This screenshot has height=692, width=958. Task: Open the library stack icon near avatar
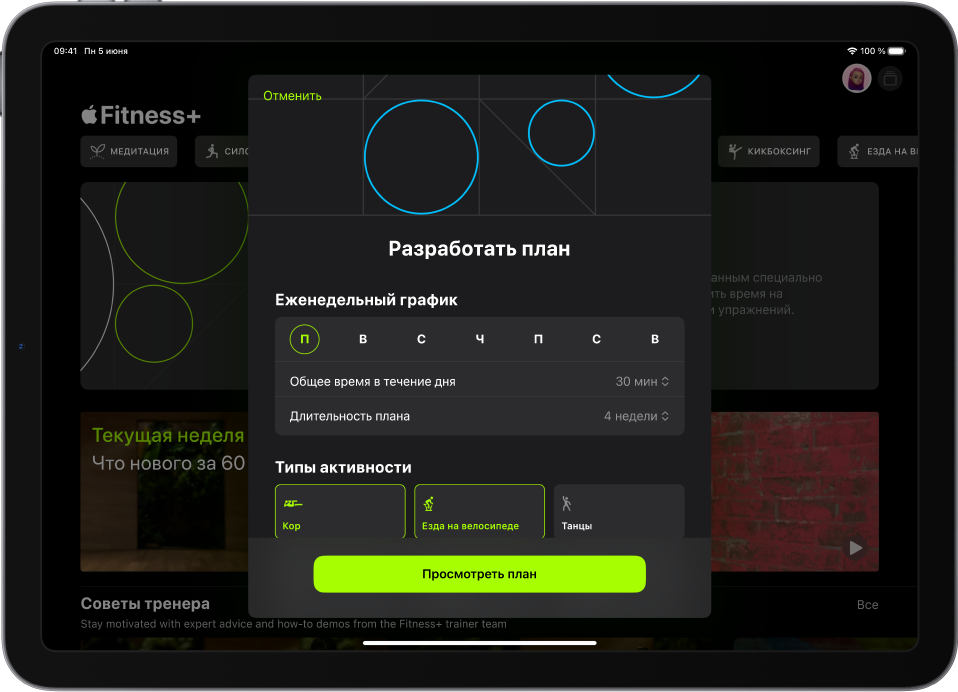pos(890,79)
